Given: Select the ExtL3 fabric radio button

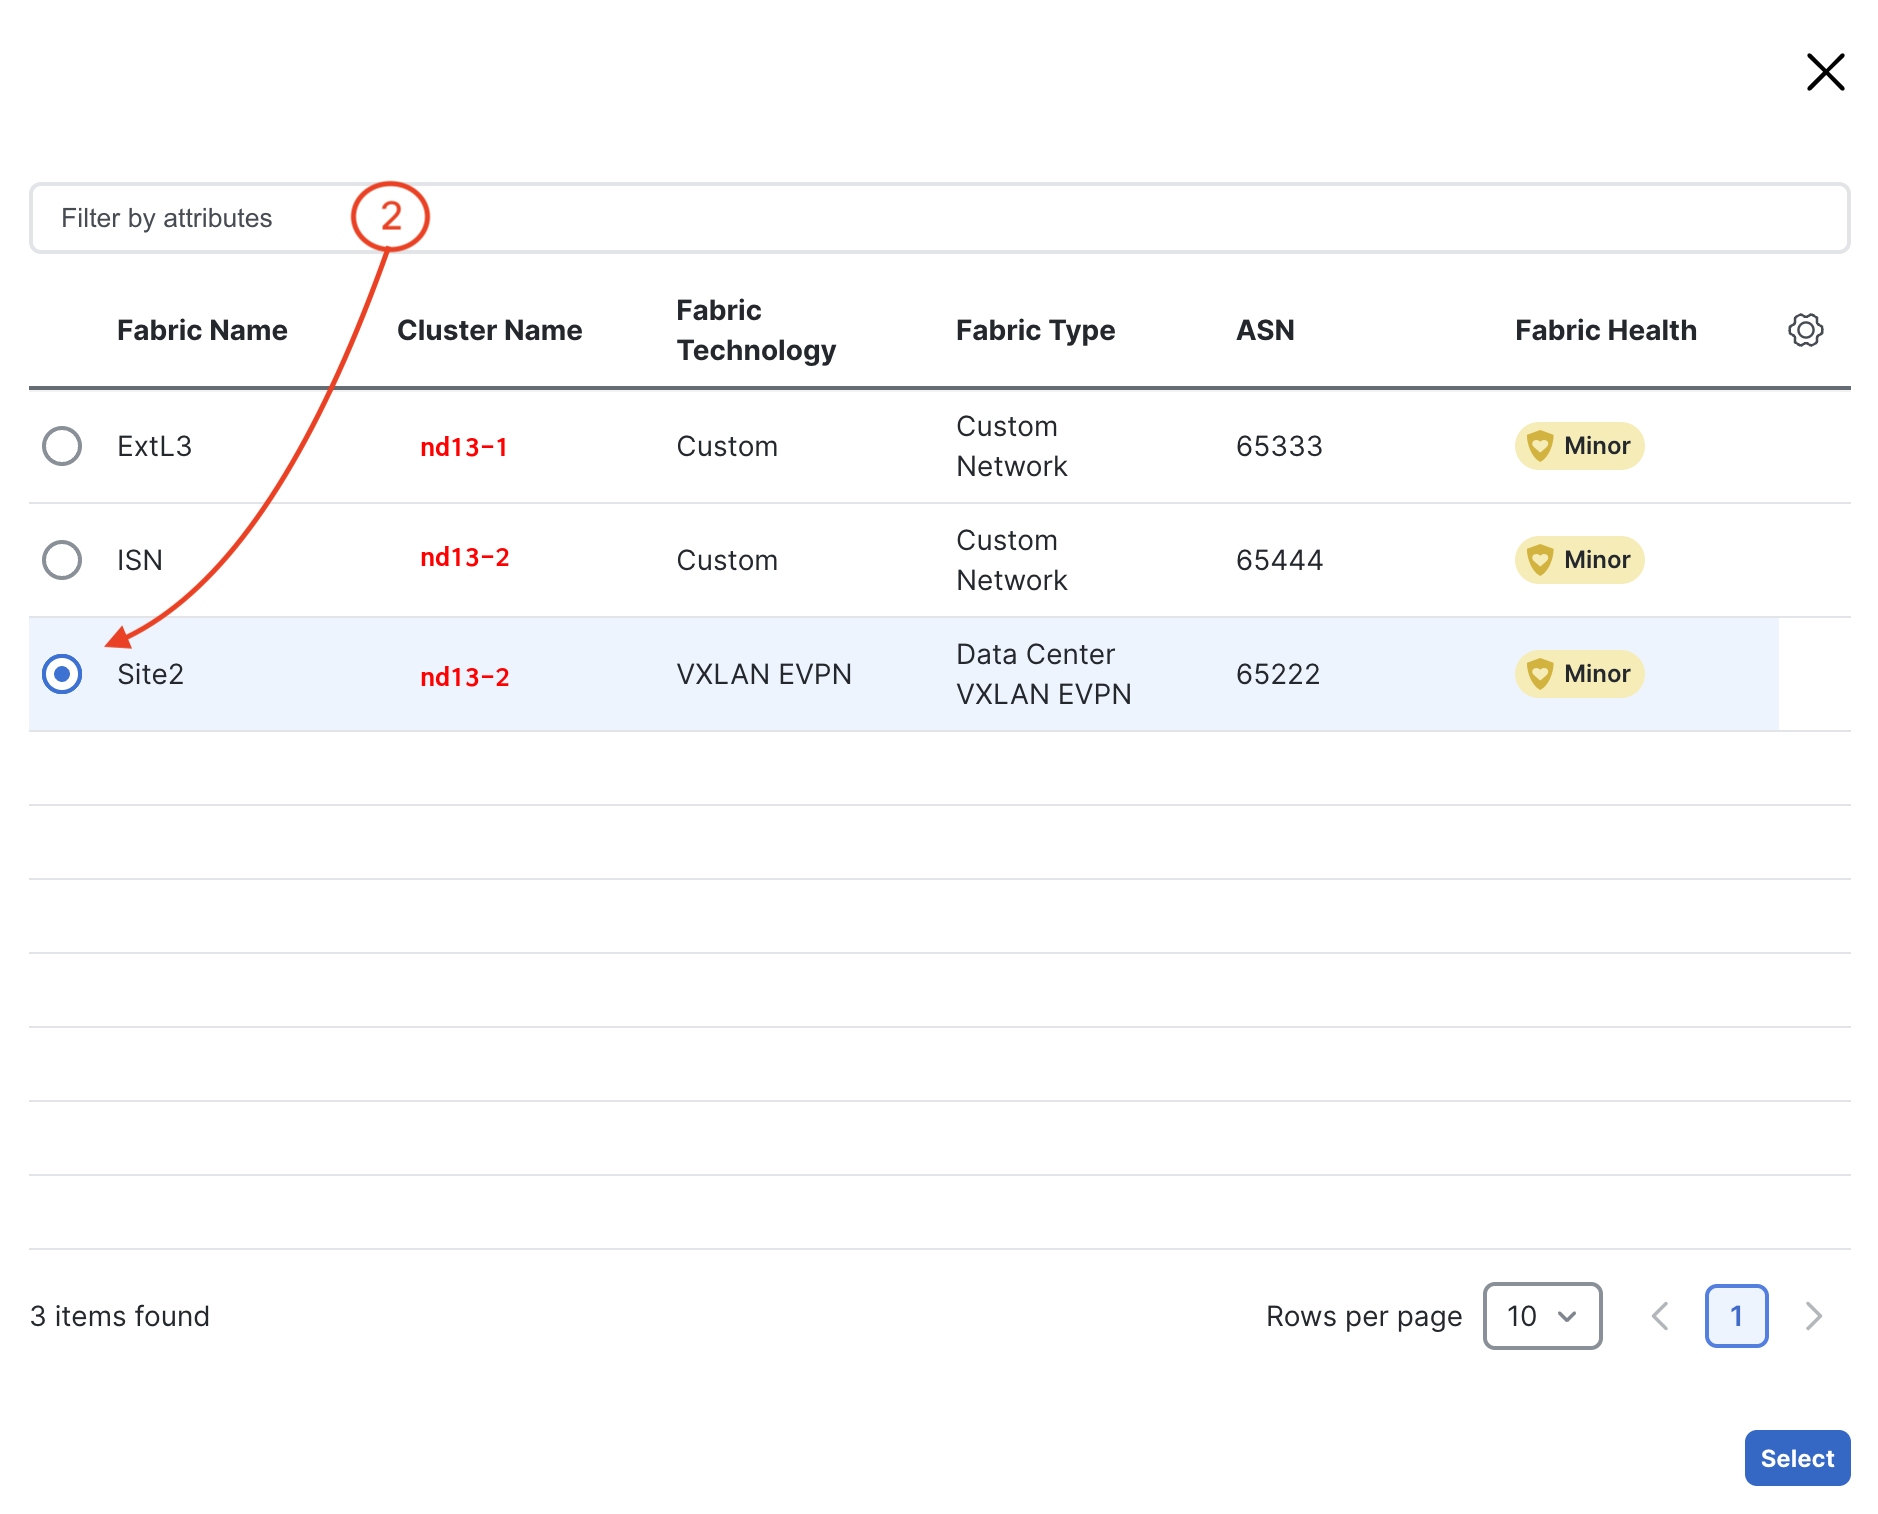Looking at the screenshot, I should point(62,446).
